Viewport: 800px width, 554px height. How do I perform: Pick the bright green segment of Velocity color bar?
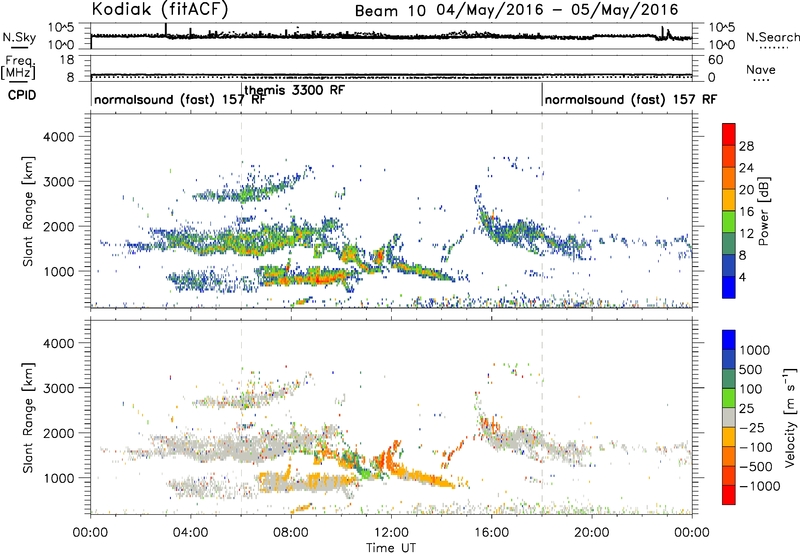729,398
